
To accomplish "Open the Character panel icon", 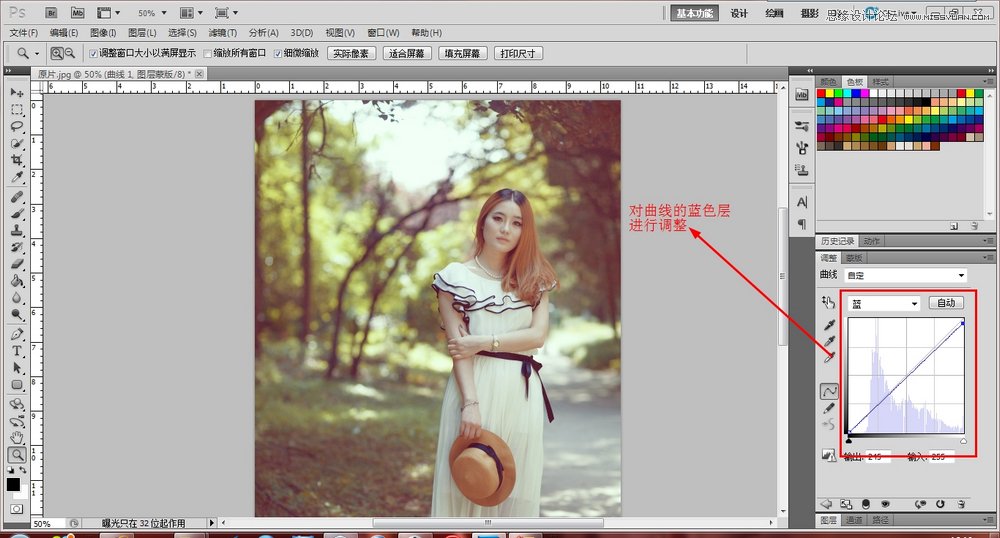I will click(x=802, y=202).
